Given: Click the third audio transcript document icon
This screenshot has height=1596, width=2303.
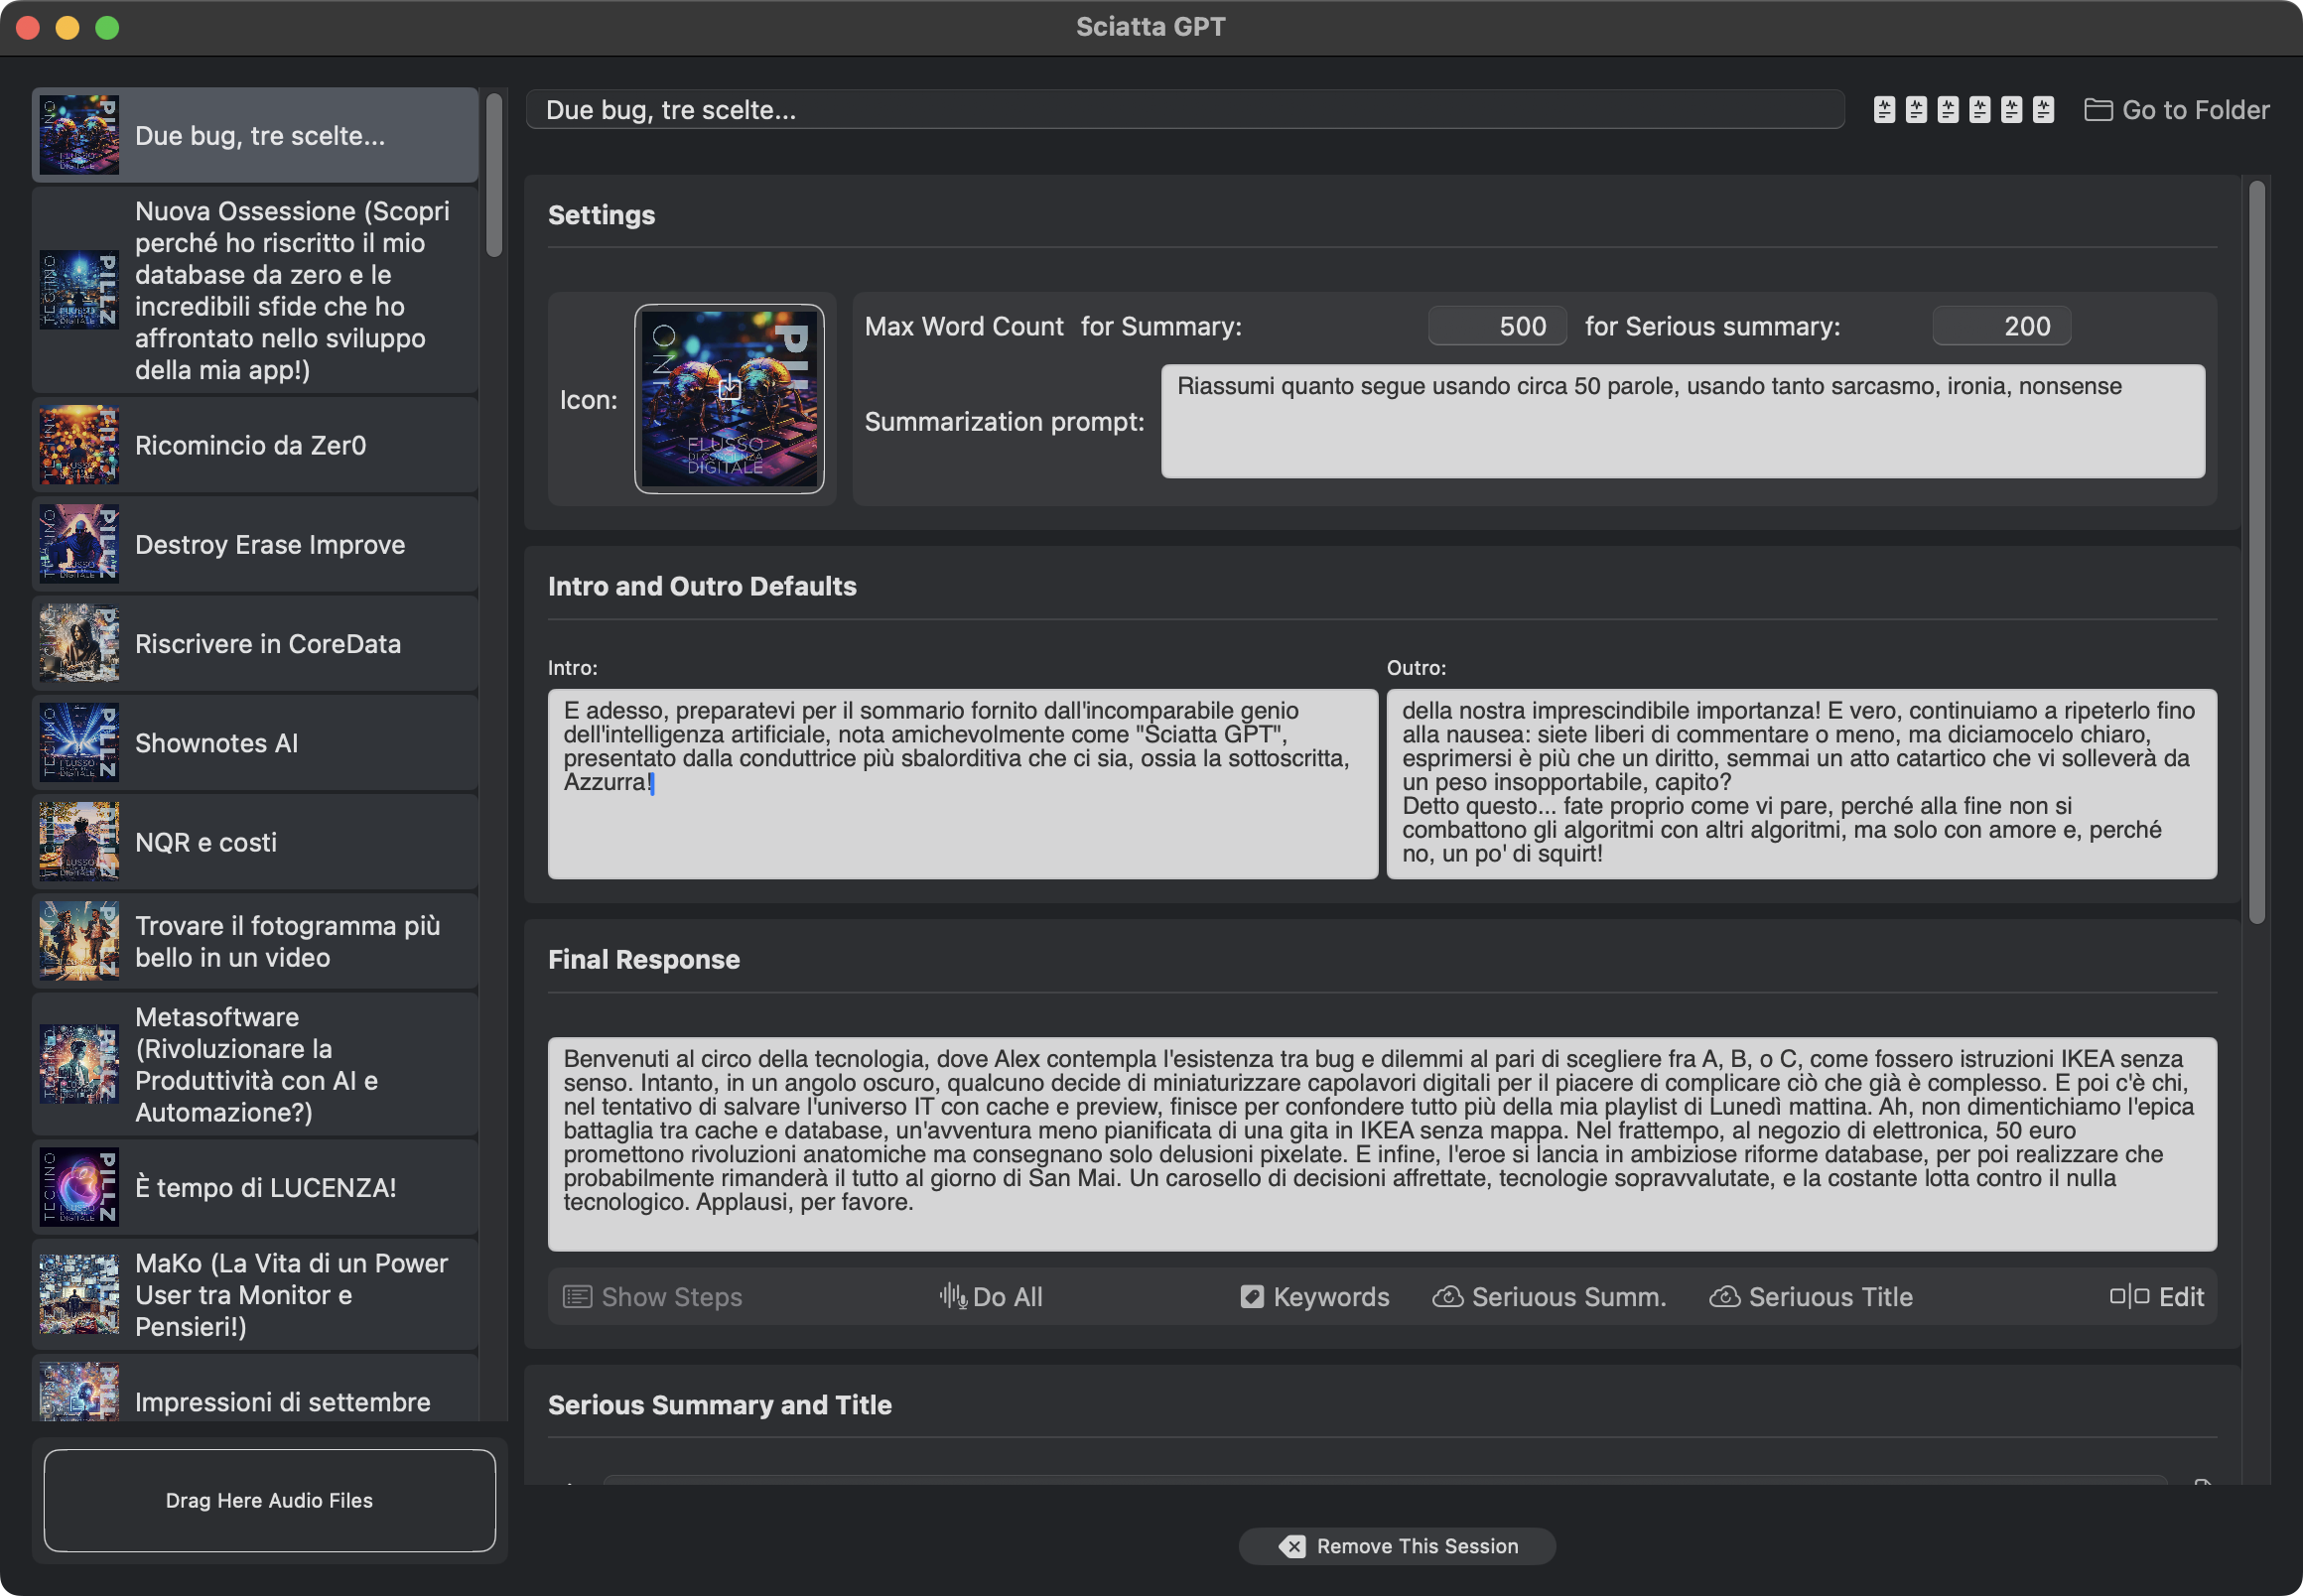Looking at the screenshot, I should pyautogui.click(x=1947, y=110).
